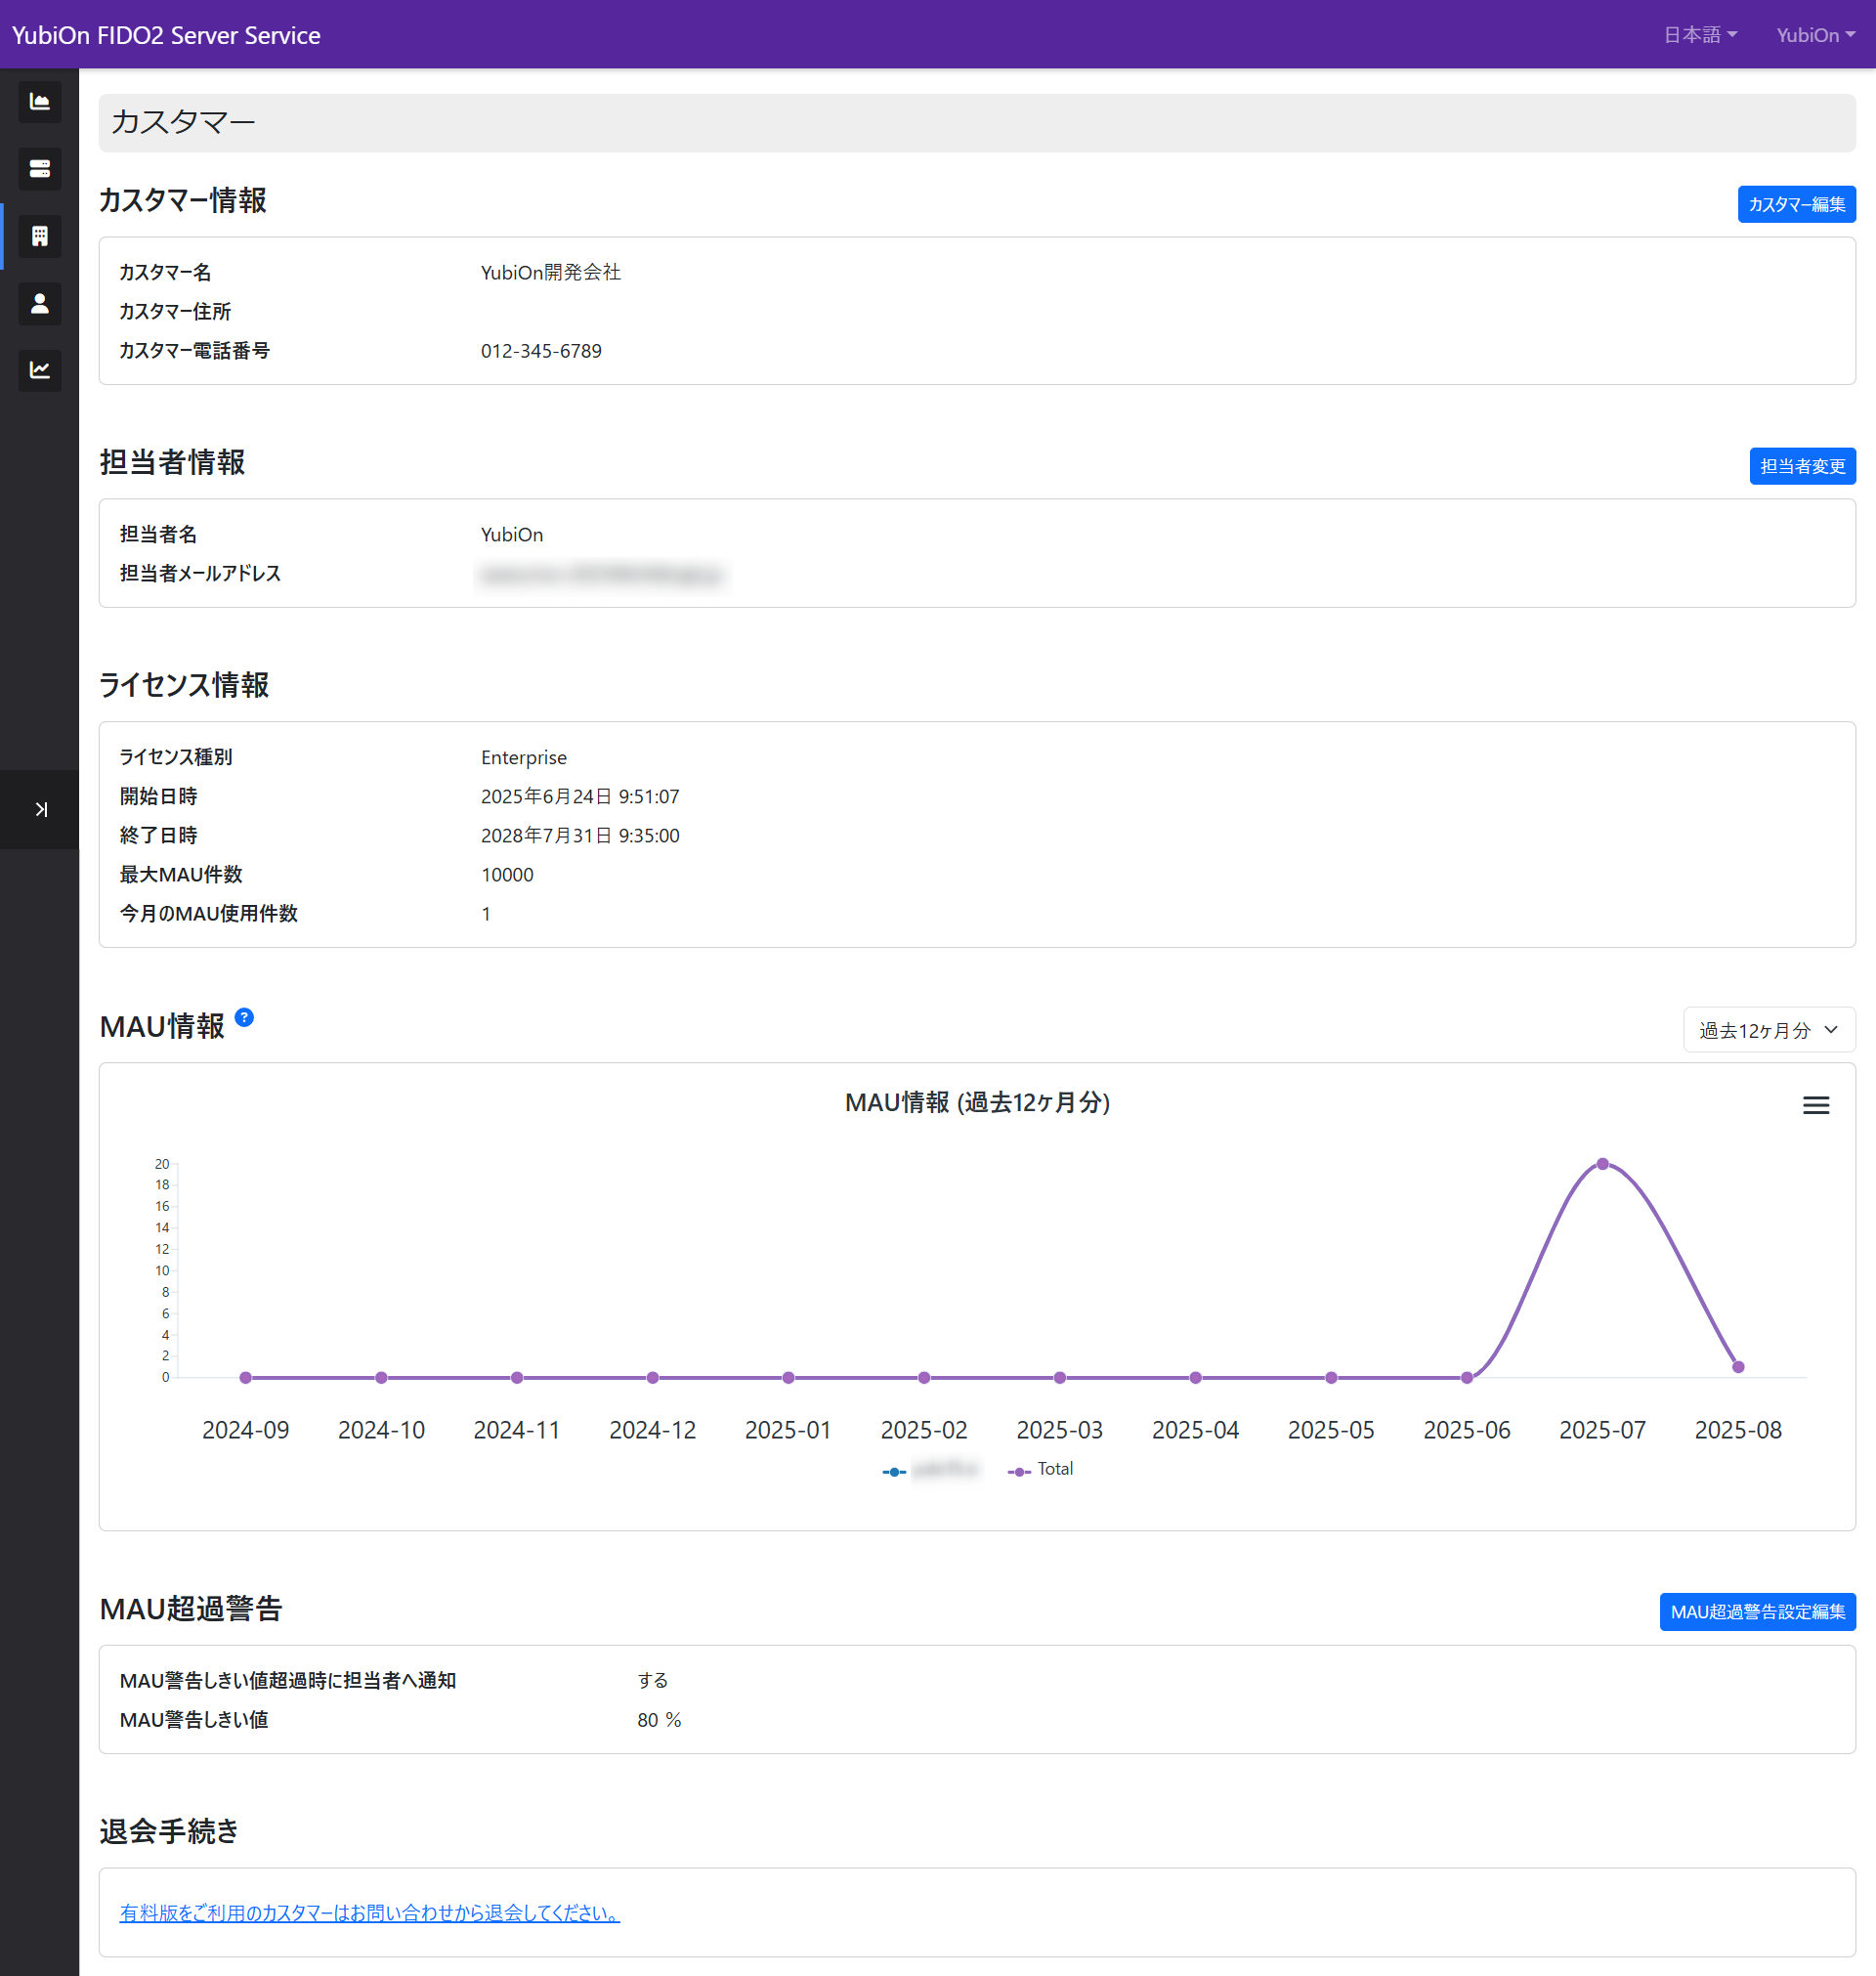Click the 2025-07 peak data point
This screenshot has height=1976, width=1876.
click(1602, 1164)
